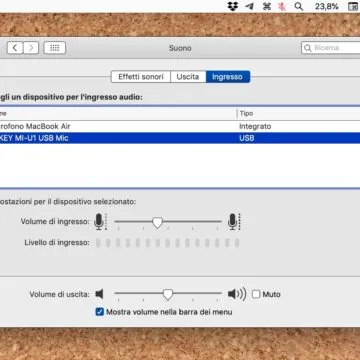Click the Ricerca search field
The height and width of the screenshot is (360, 360).
pos(331,48)
